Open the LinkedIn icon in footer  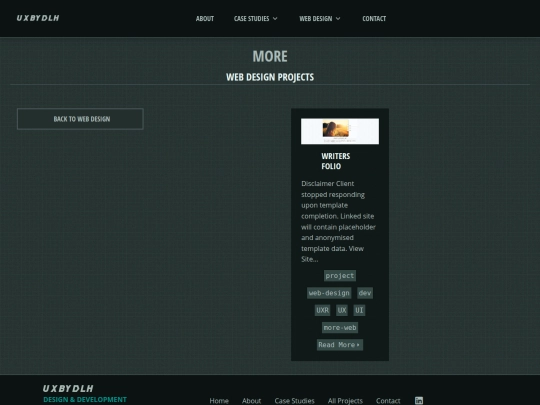click(x=419, y=400)
